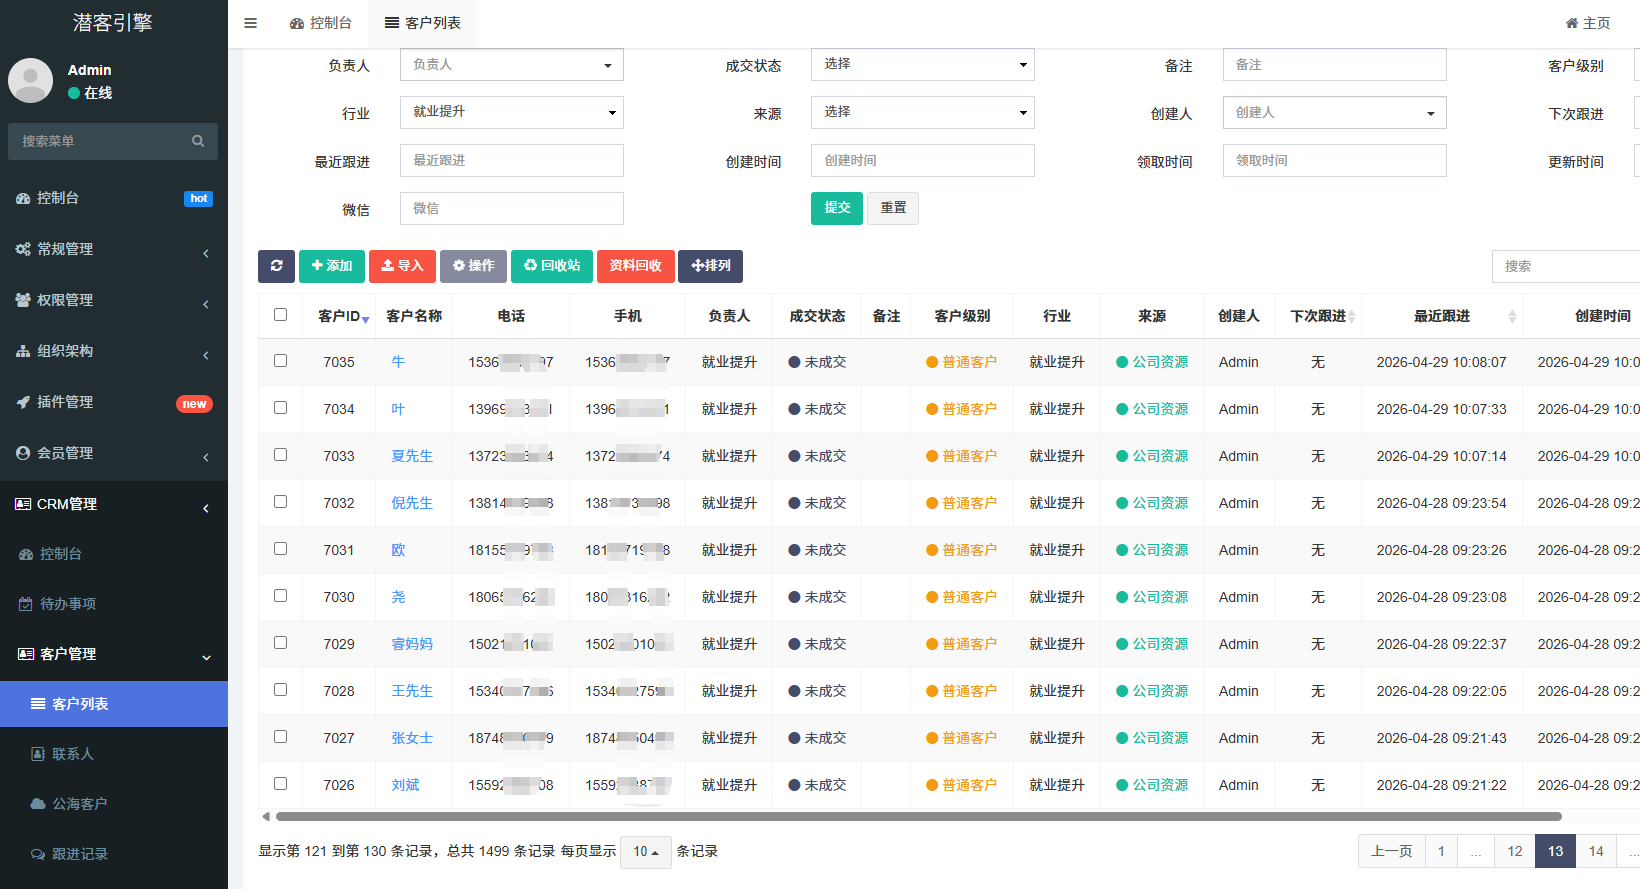
Task: Open 控制台 dashboard in sidebar with hot badge
Action: (x=114, y=198)
